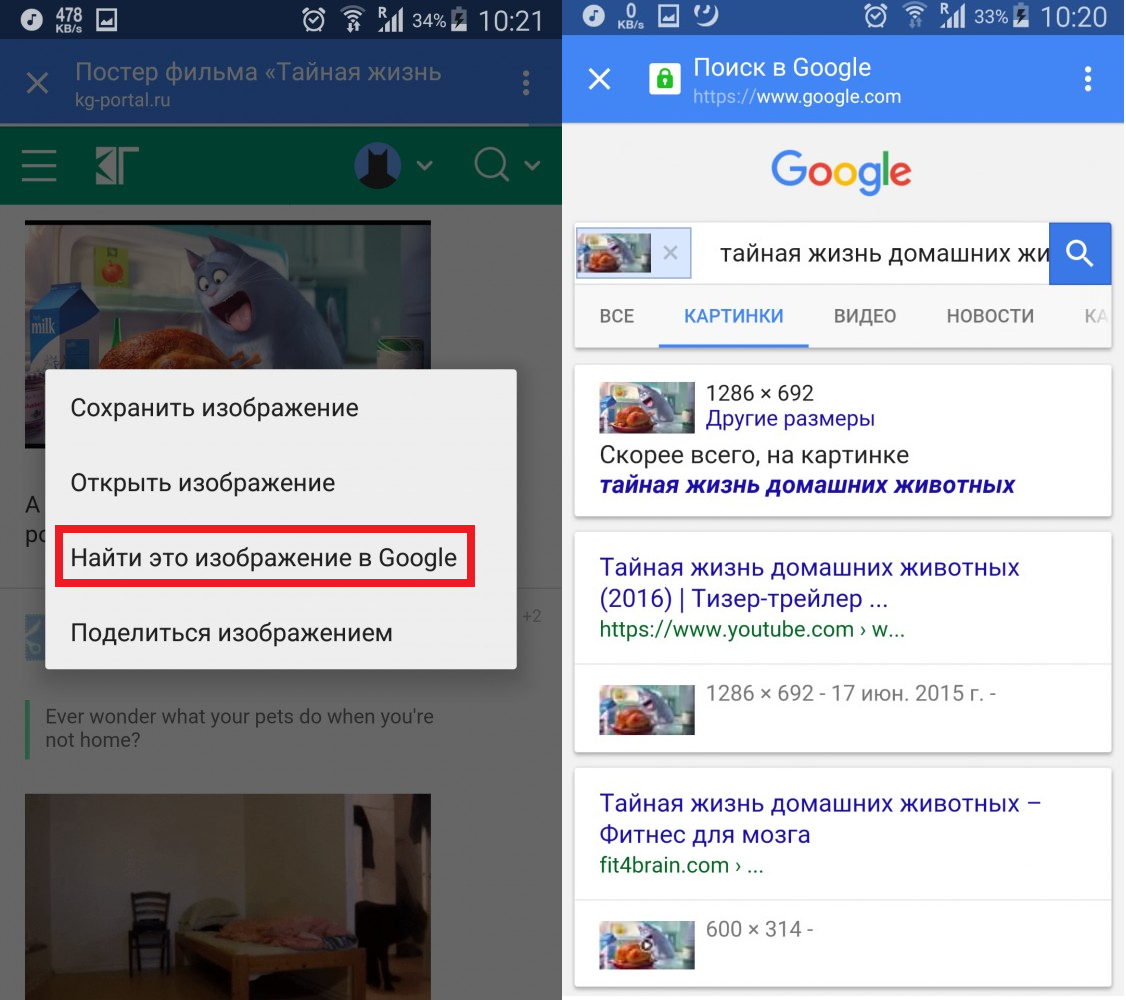
Task: Open the KG logo home icon
Action: (116, 166)
